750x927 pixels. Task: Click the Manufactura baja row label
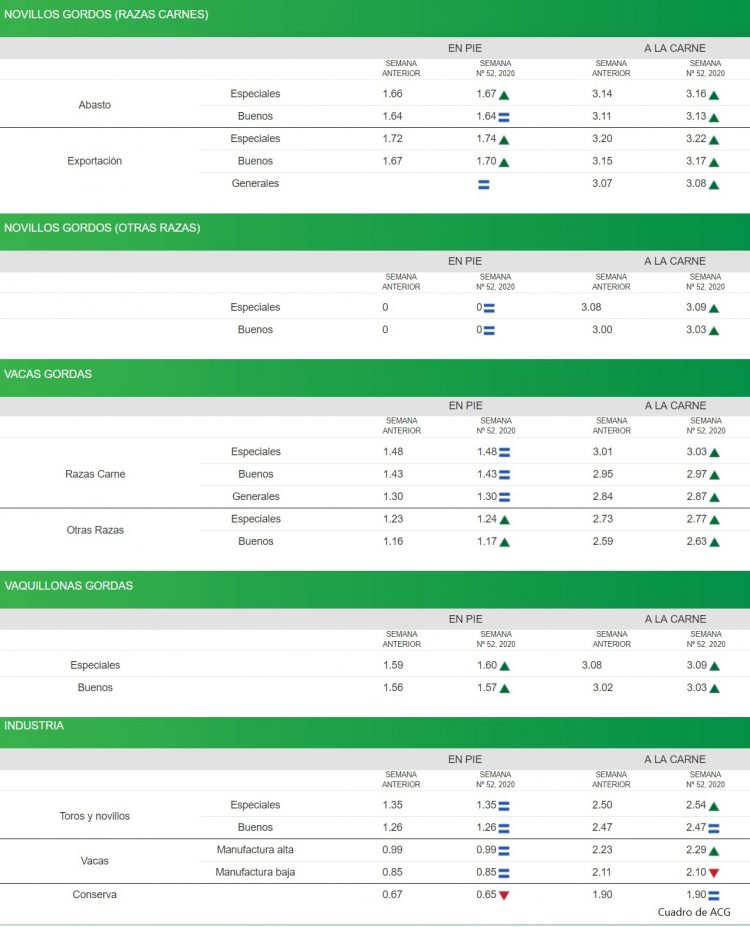[x=255, y=872]
